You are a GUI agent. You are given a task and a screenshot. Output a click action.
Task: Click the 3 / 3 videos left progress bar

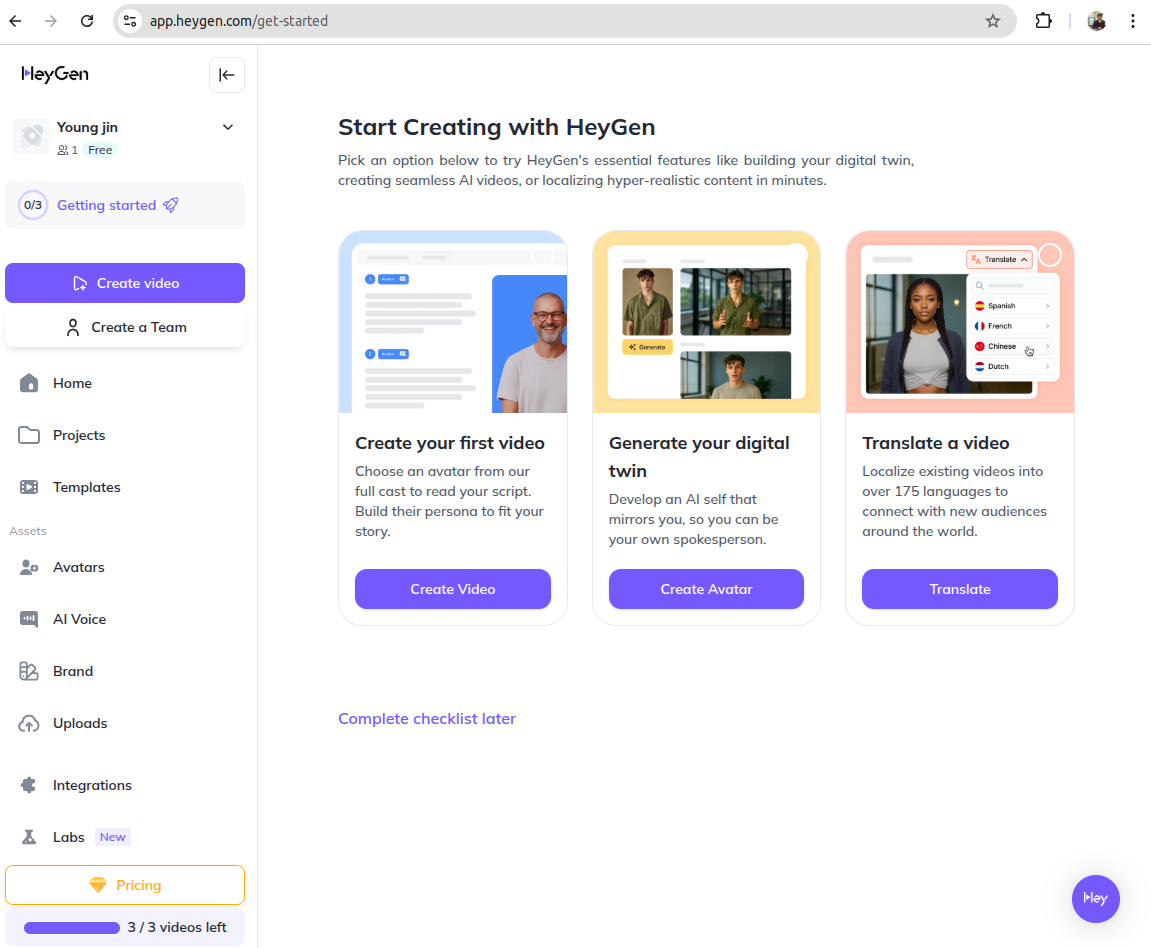click(72, 928)
